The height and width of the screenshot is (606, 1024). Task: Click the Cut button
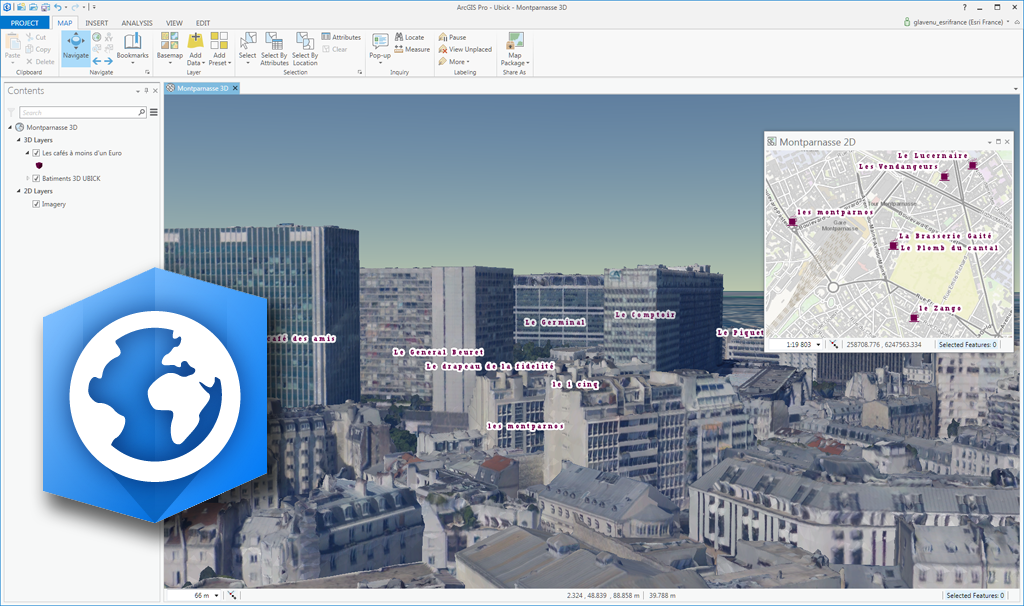tap(36, 37)
